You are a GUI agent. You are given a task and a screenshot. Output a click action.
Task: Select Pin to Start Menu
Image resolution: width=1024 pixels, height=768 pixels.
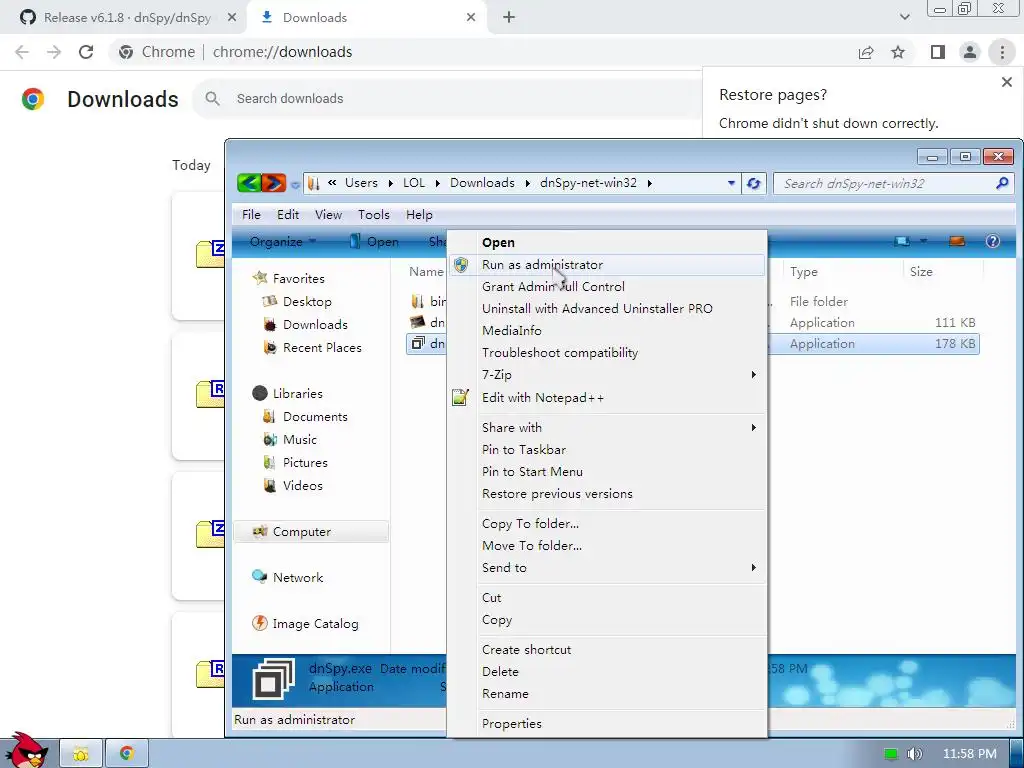[x=607, y=472]
